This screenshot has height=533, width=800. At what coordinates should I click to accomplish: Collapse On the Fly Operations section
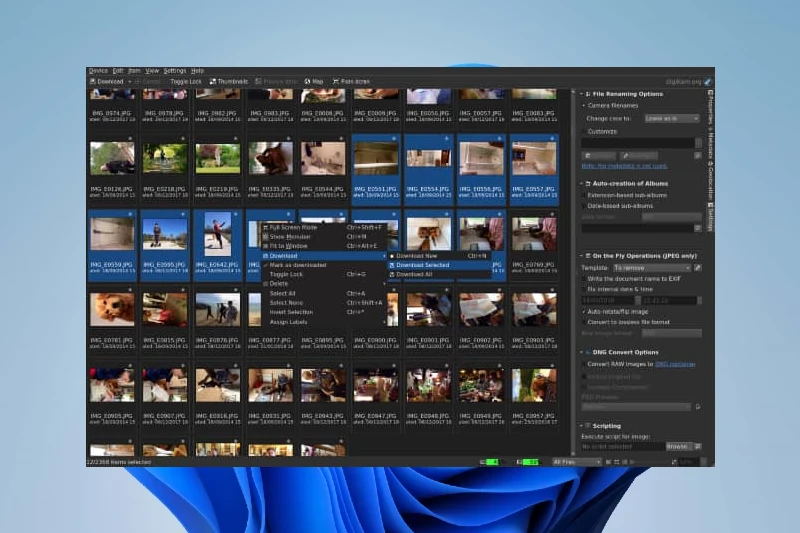click(x=582, y=256)
